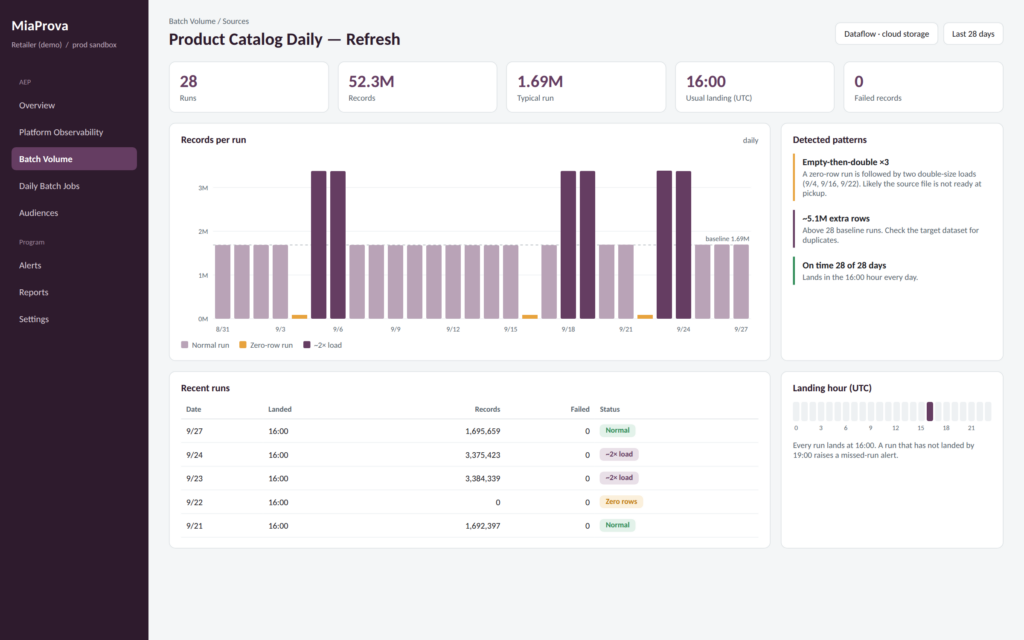
Task: Select the highlighted 16:00 landing hour bar
Action: coord(929,411)
